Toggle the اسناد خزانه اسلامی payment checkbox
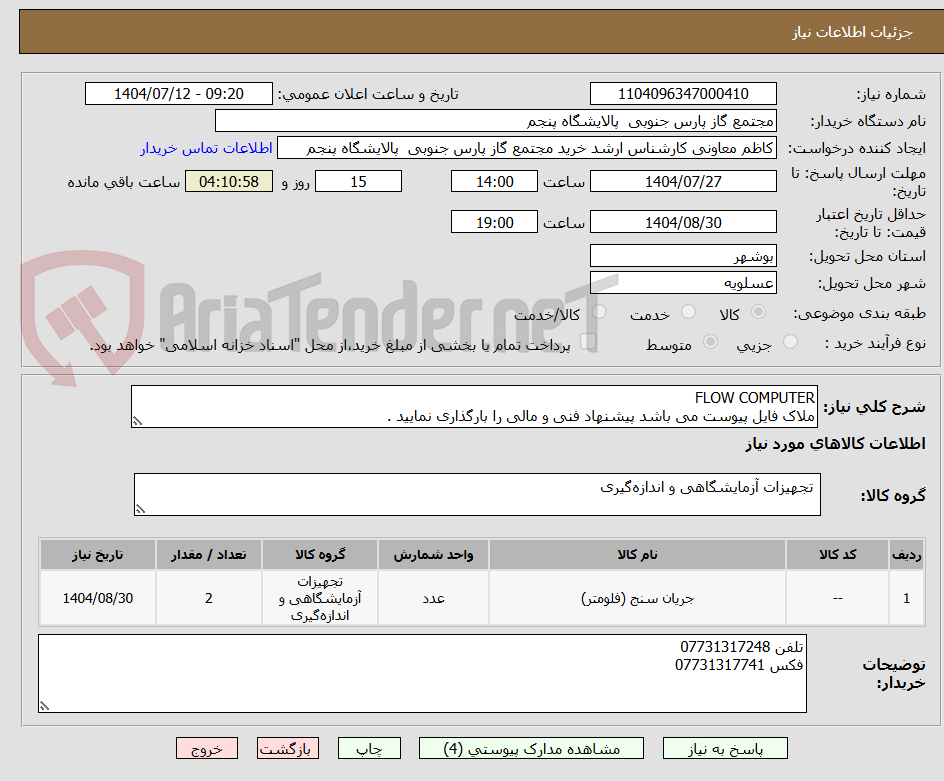 point(590,340)
